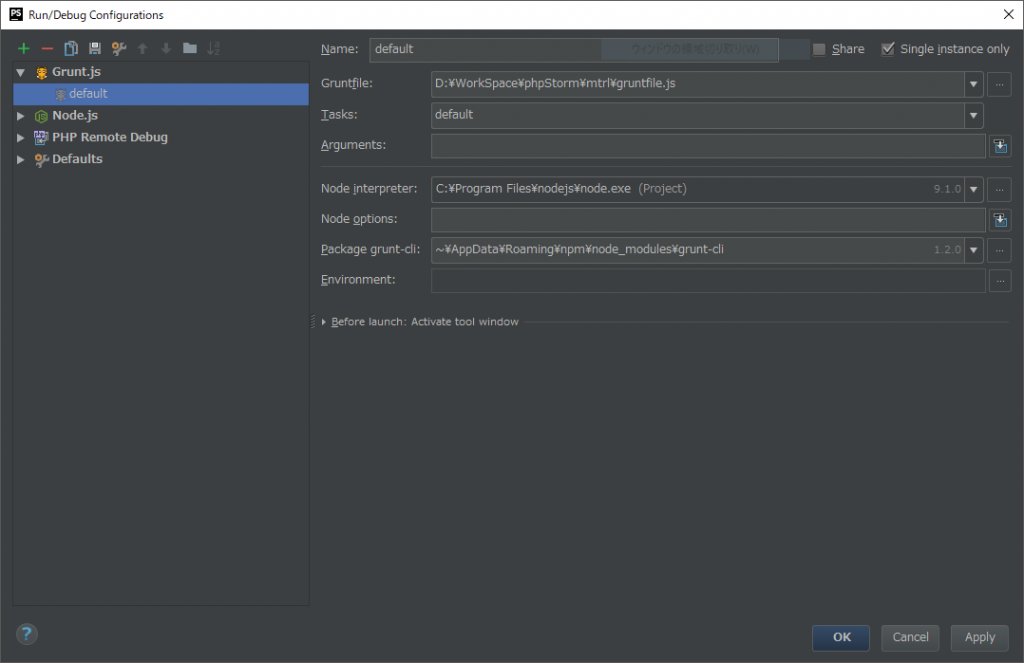The width and height of the screenshot is (1024, 663).
Task: Click the Create New Folder toolbar icon
Action: click(190, 49)
